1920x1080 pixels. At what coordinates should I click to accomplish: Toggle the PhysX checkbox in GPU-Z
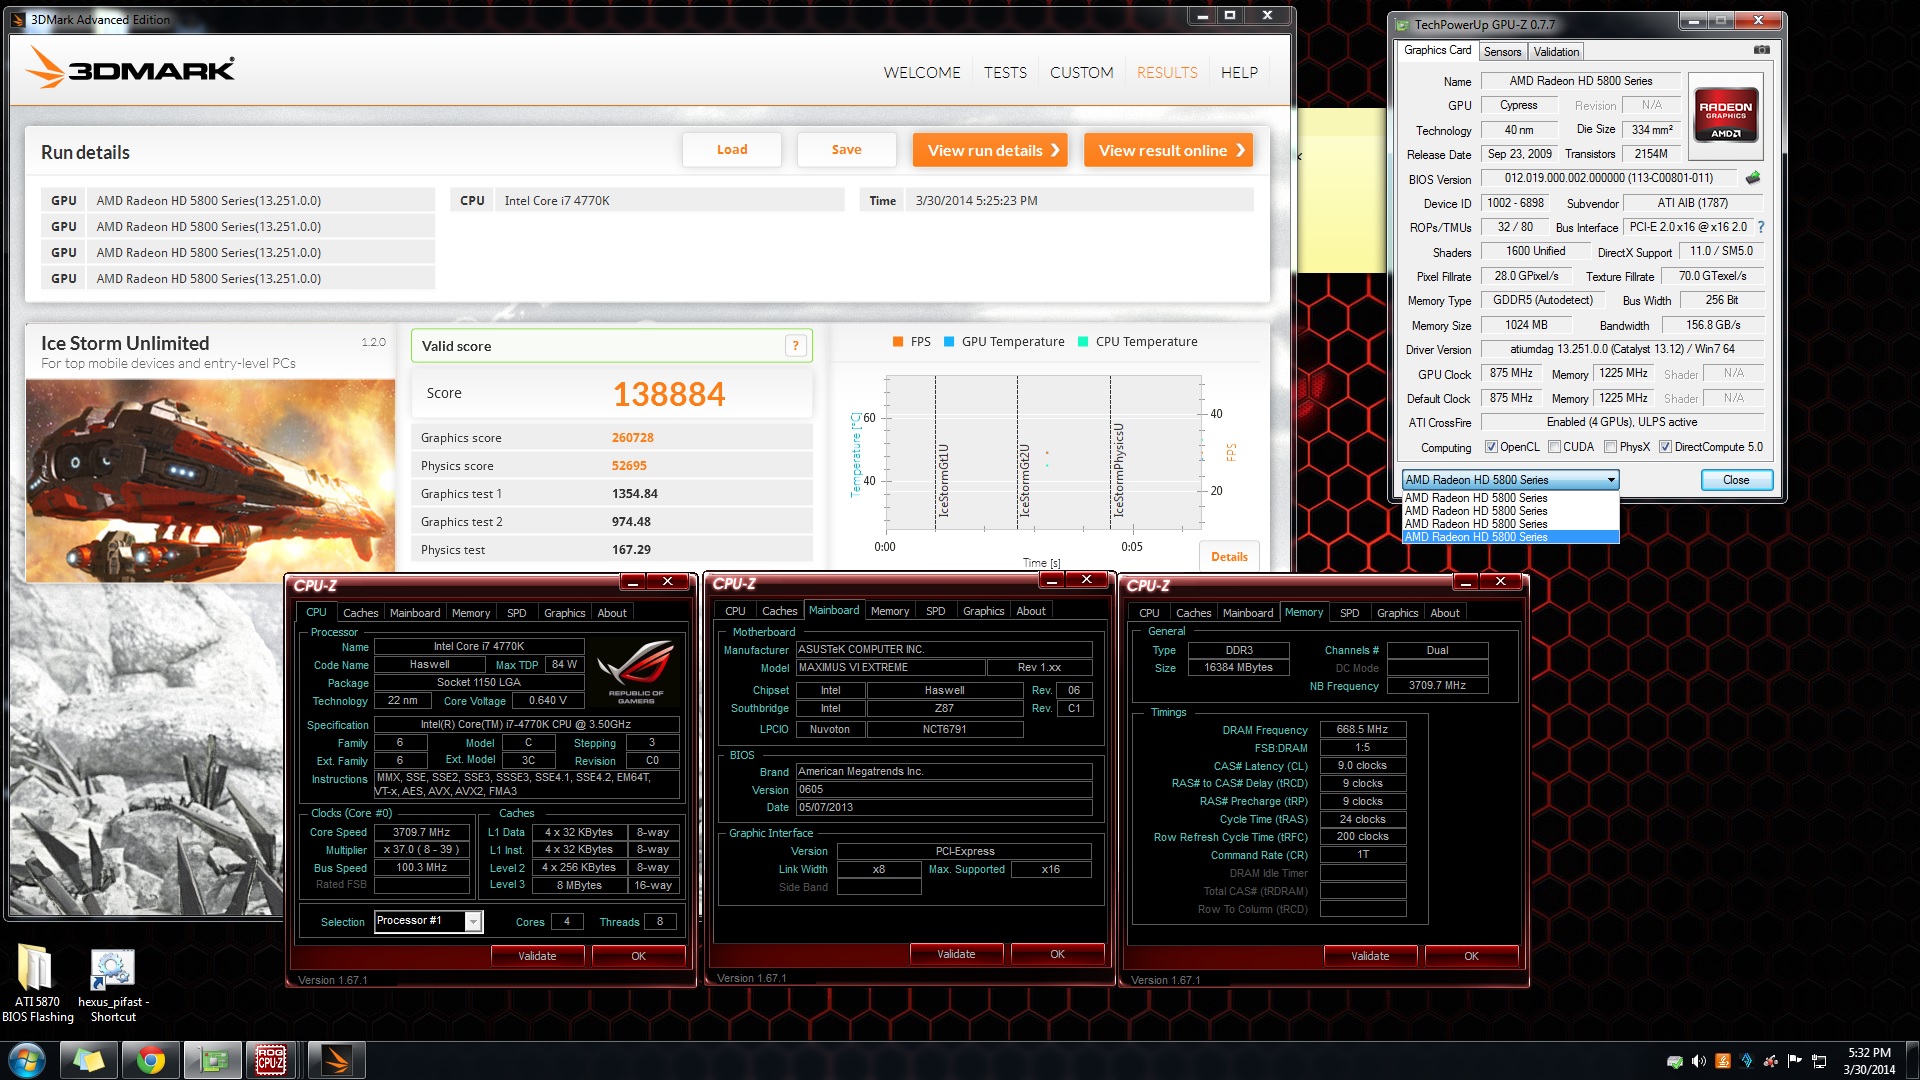click(x=1610, y=447)
